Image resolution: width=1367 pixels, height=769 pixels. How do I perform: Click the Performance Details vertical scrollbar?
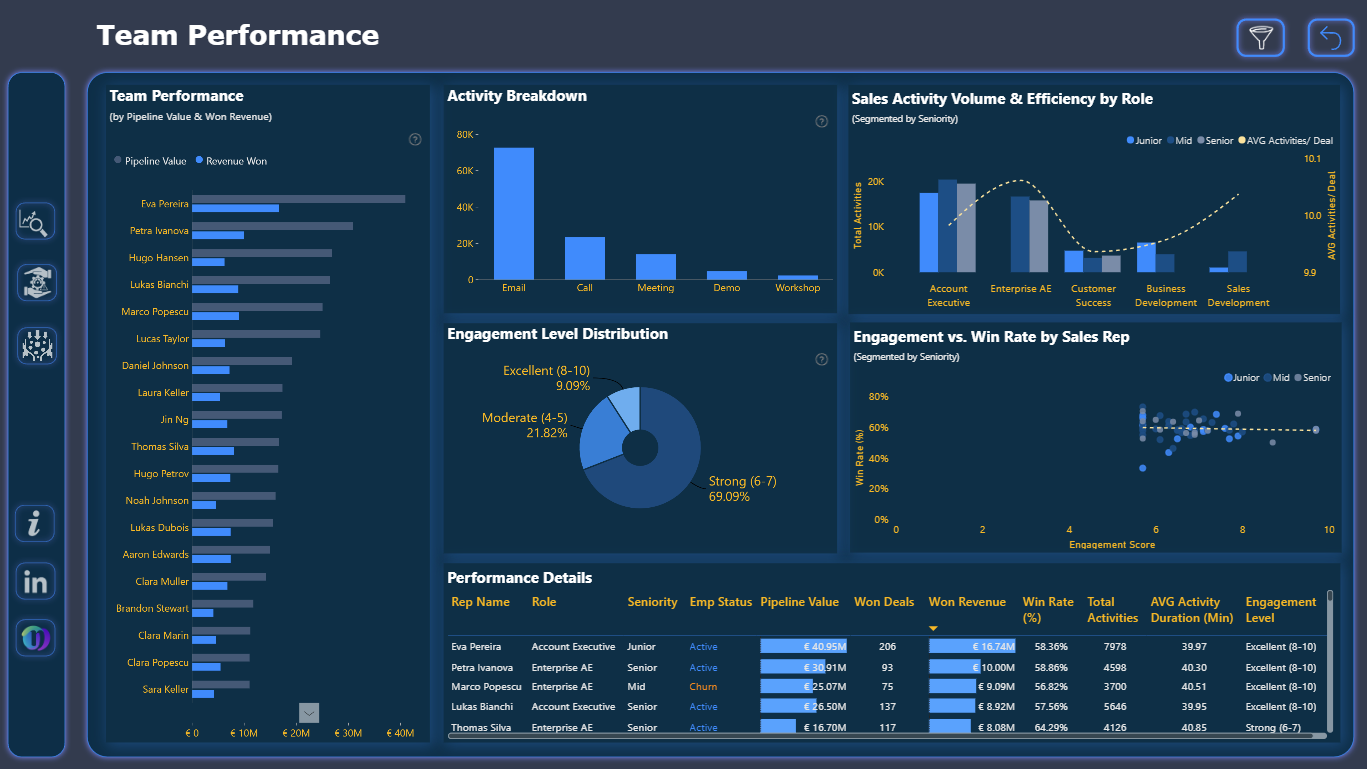1330,660
